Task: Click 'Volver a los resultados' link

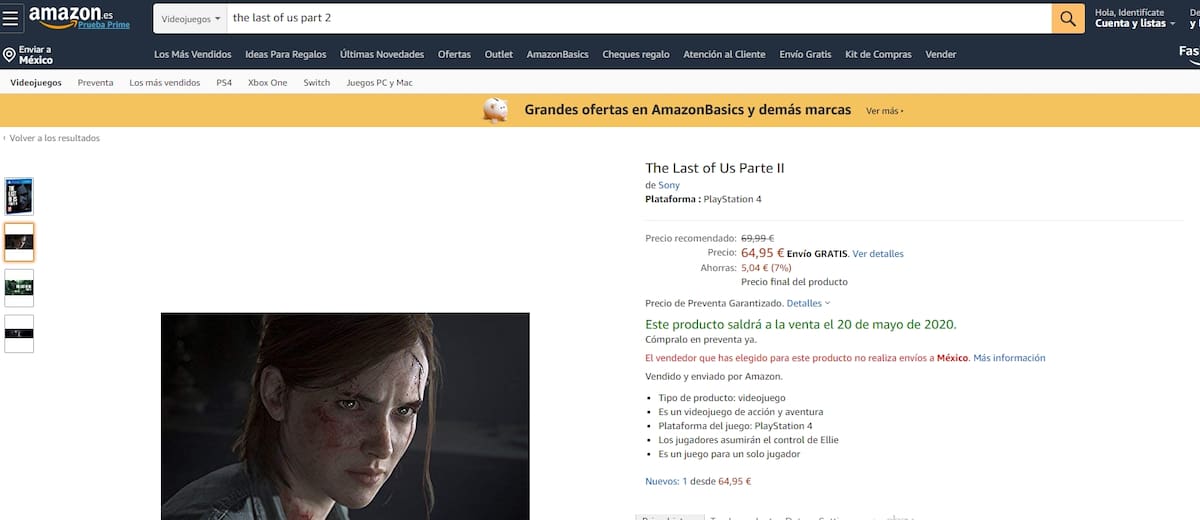Action: [52, 138]
